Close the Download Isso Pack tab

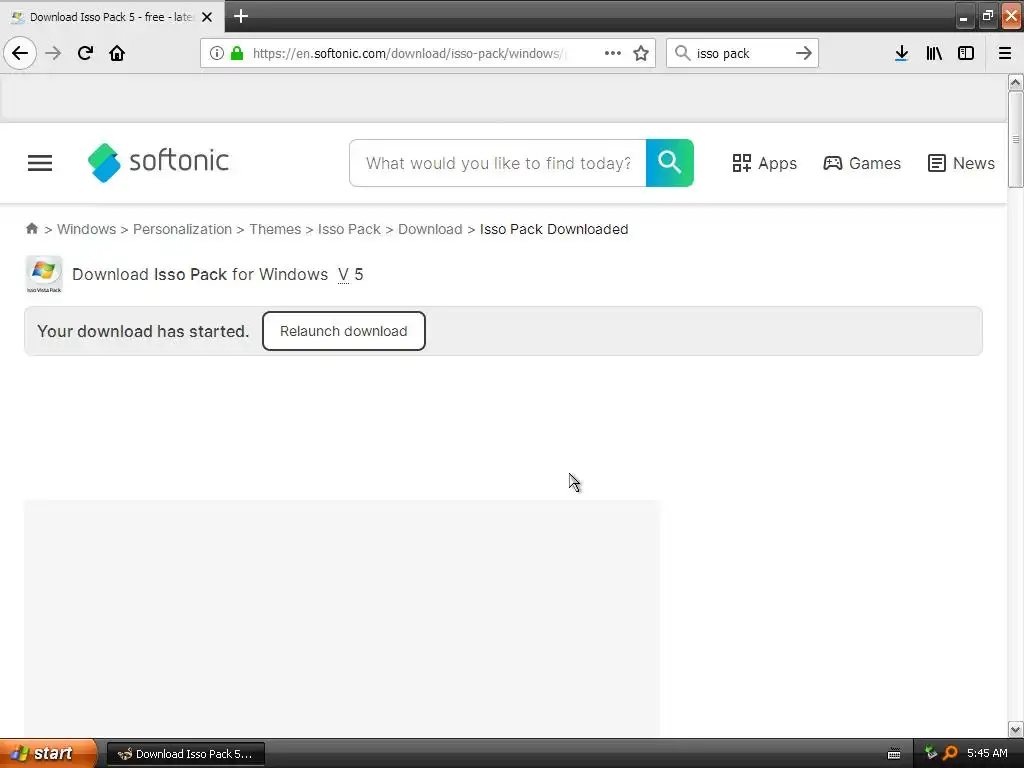click(x=207, y=17)
